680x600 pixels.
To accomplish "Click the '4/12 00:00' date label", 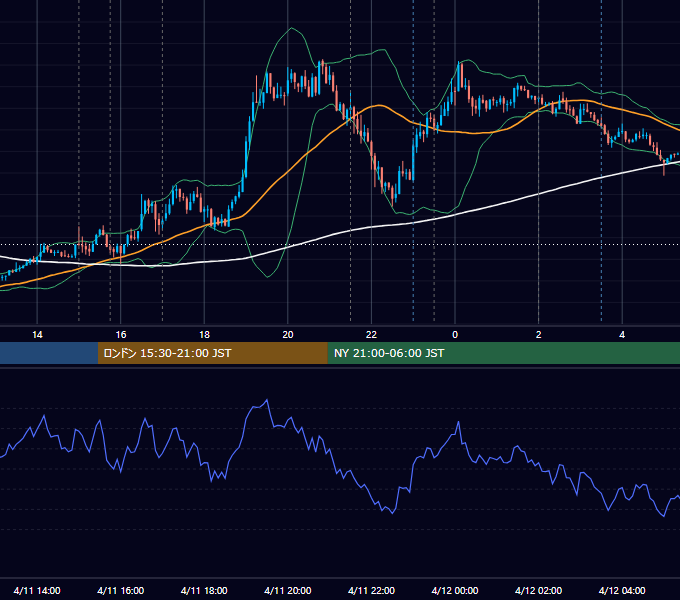I will [x=455, y=590].
